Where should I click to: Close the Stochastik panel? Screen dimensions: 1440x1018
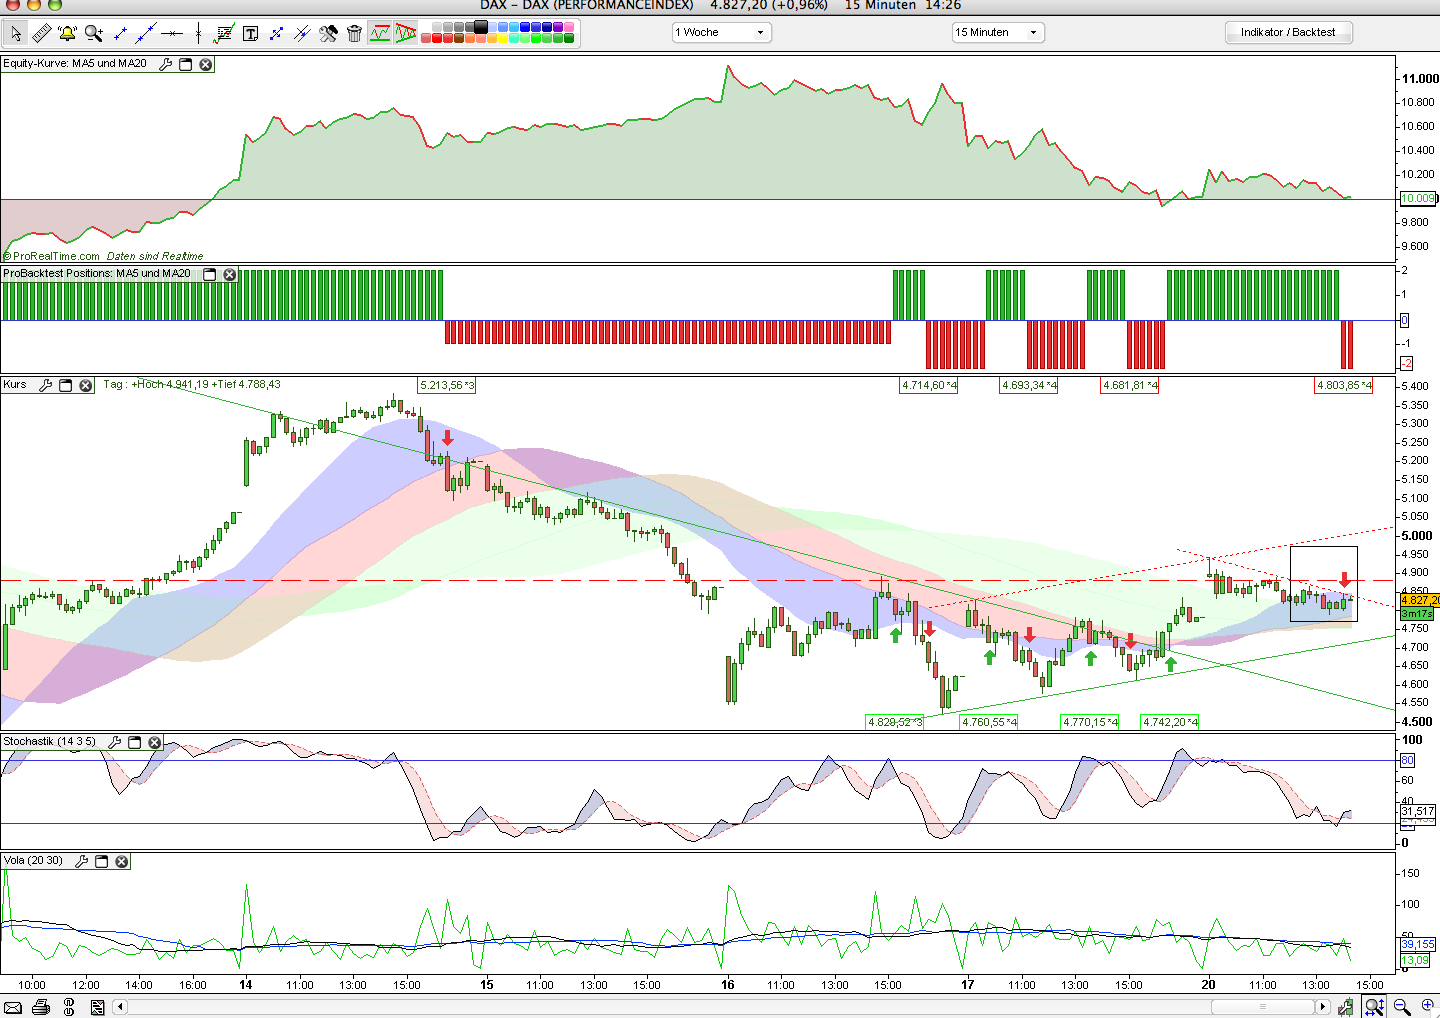155,742
